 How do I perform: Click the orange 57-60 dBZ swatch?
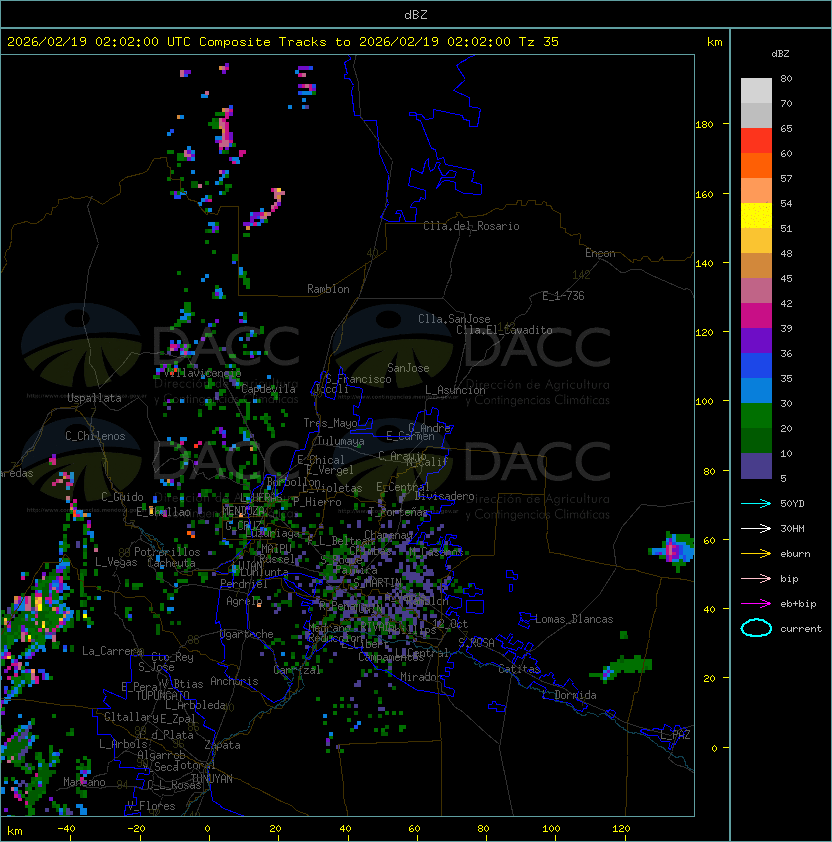(x=756, y=166)
